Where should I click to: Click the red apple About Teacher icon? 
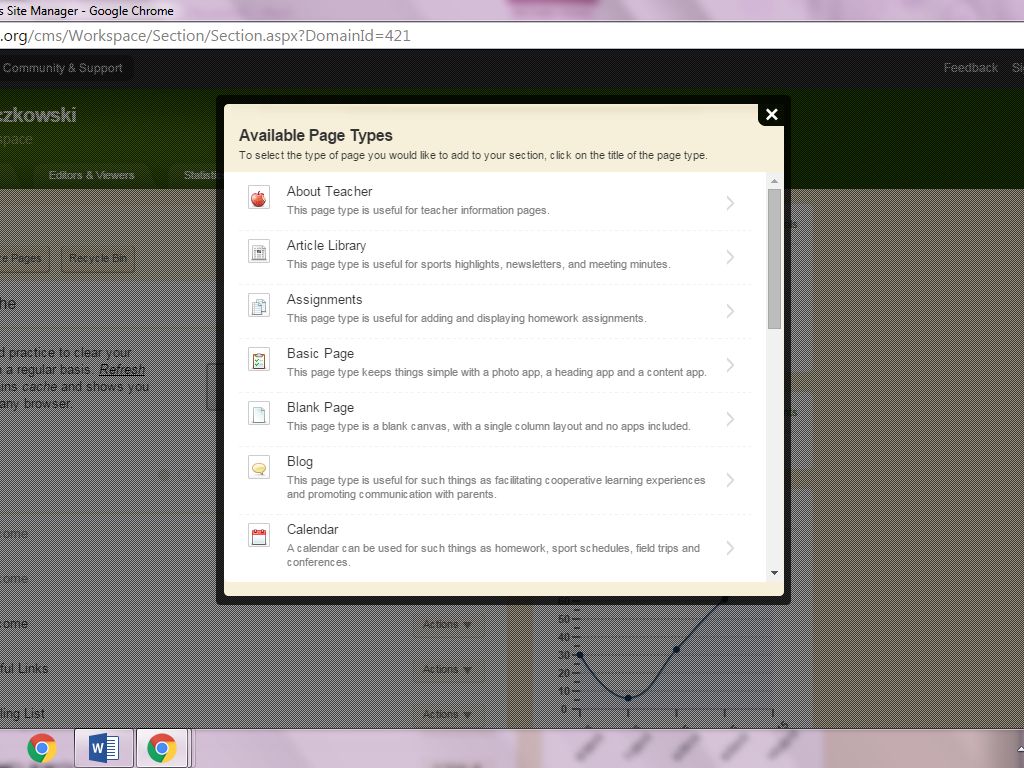click(259, 198)
